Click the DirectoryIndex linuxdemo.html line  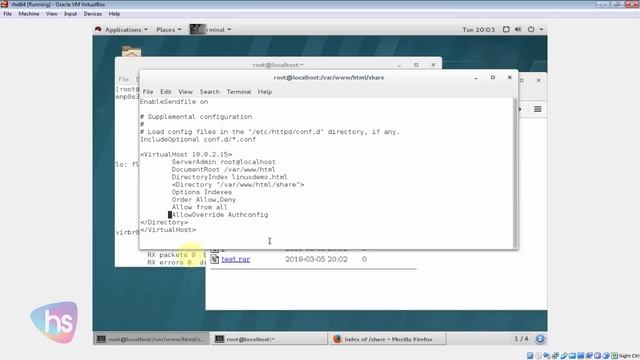coord(229,177)
